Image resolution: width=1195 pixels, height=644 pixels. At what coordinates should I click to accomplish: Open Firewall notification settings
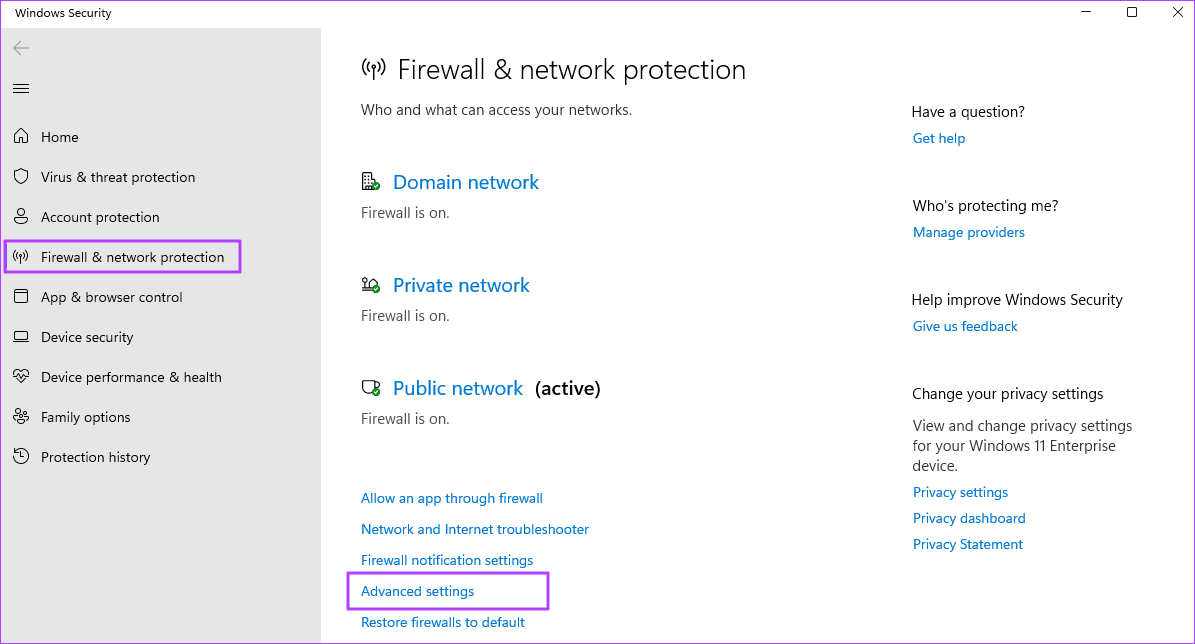(x=447, y=560)
